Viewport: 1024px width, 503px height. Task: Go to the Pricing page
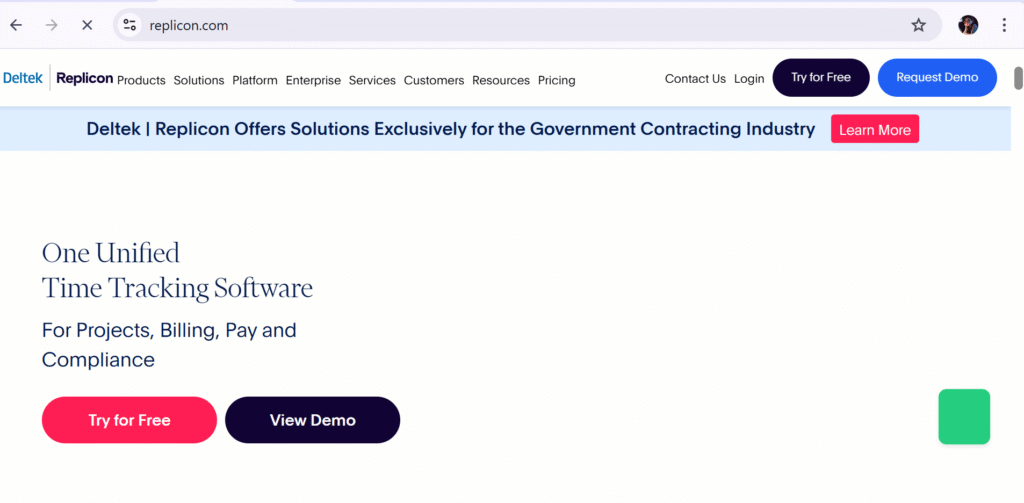[x=556, y=80]
